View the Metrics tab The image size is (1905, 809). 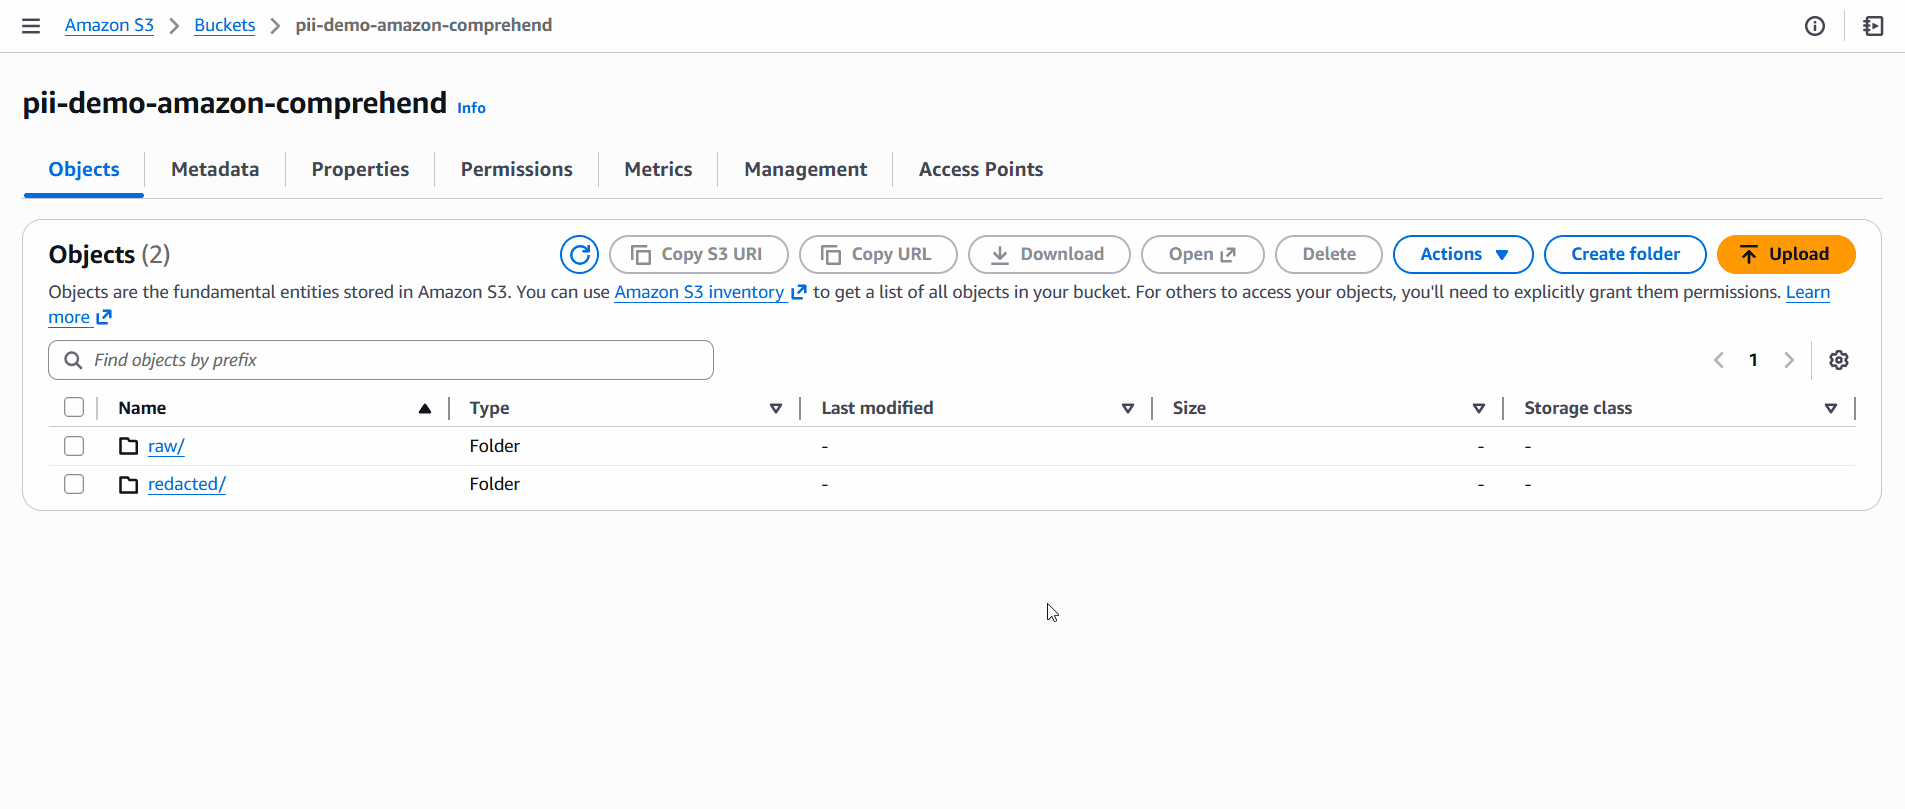point(658,169)
